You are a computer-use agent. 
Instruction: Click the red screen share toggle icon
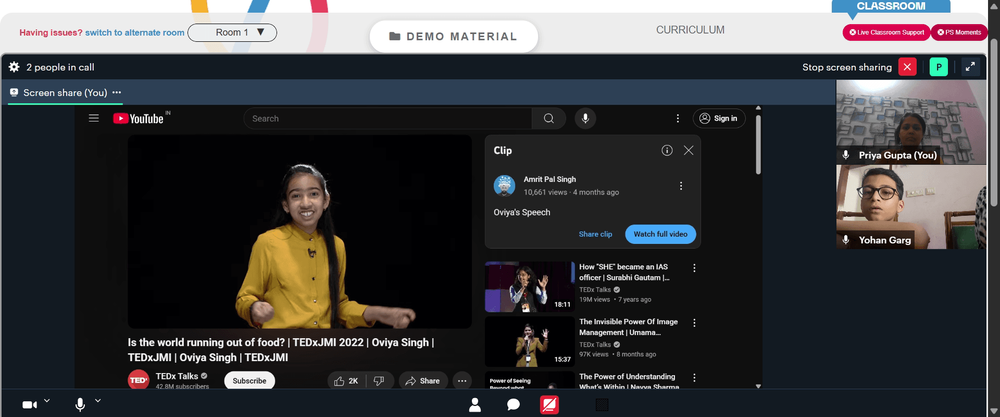550,405
